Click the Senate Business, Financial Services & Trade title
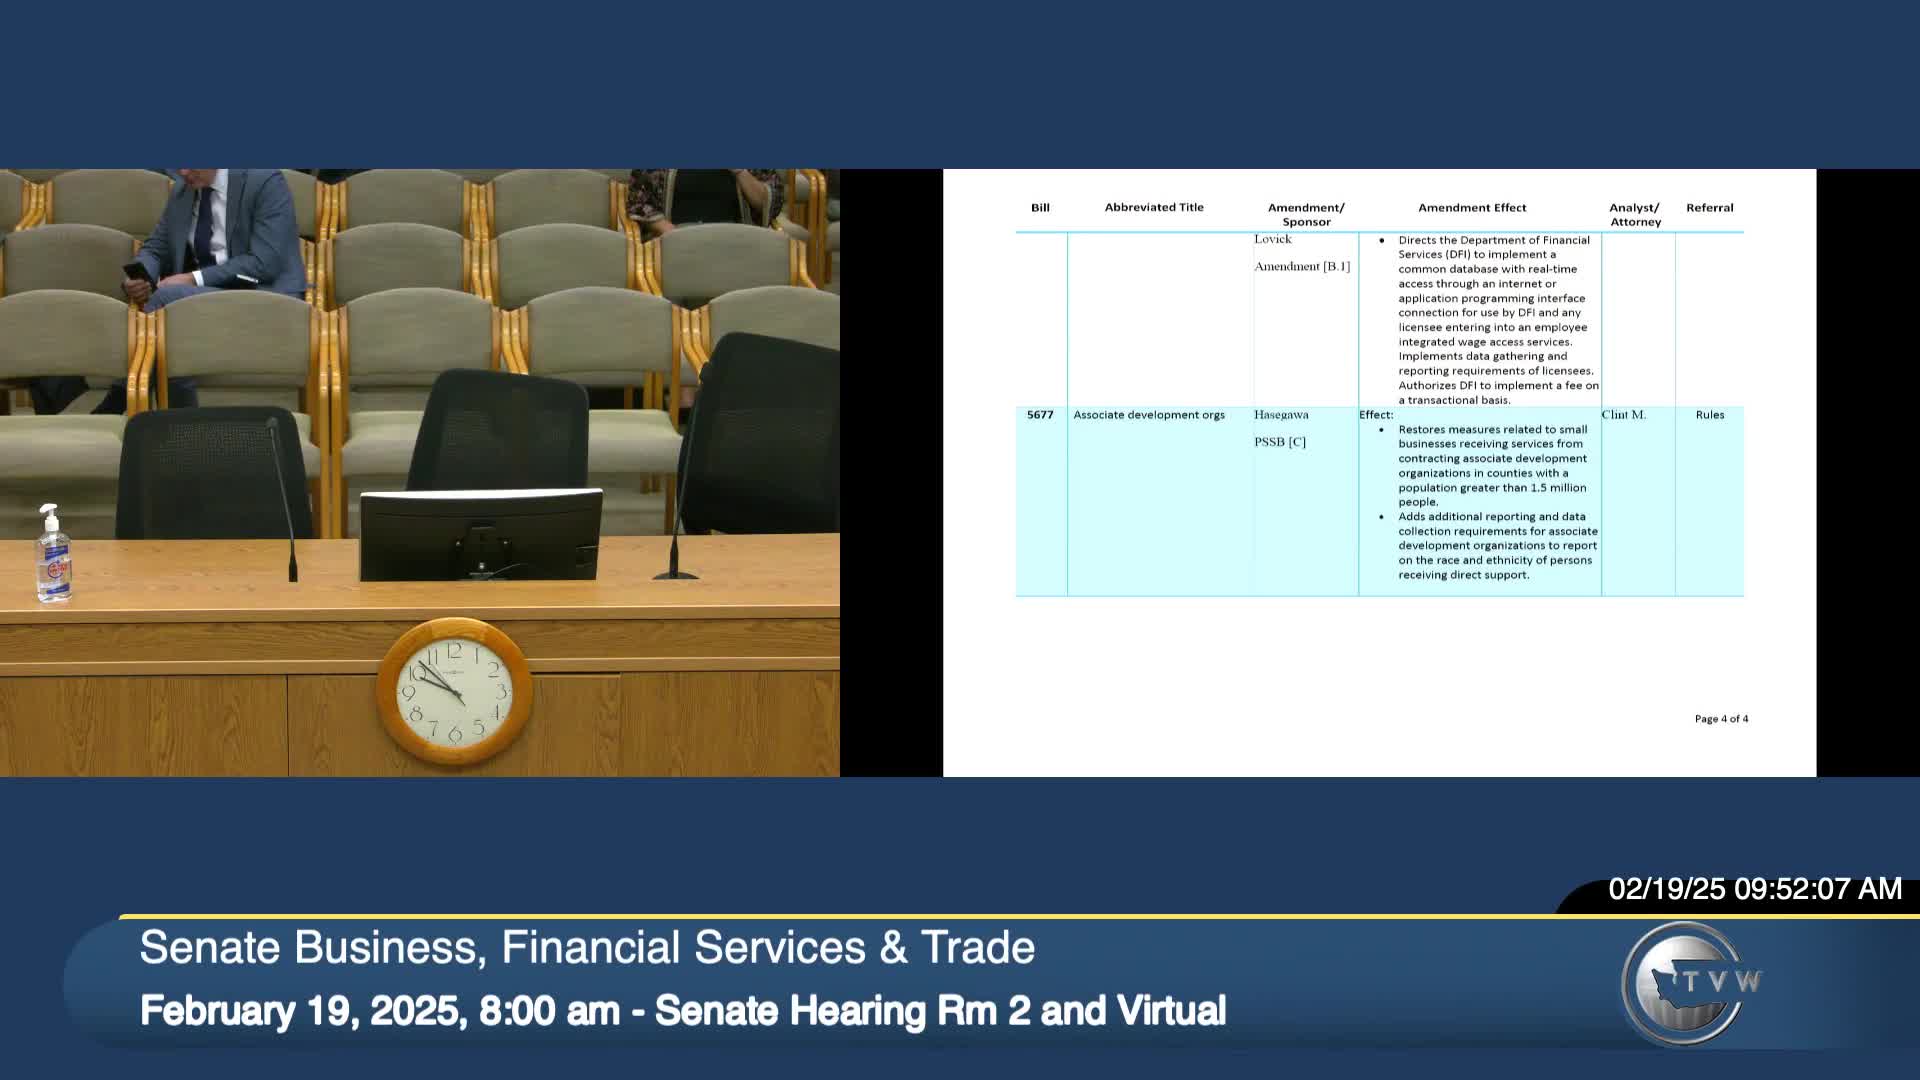The width and height of the screenshot is (1920, 1080). point(587,947)
